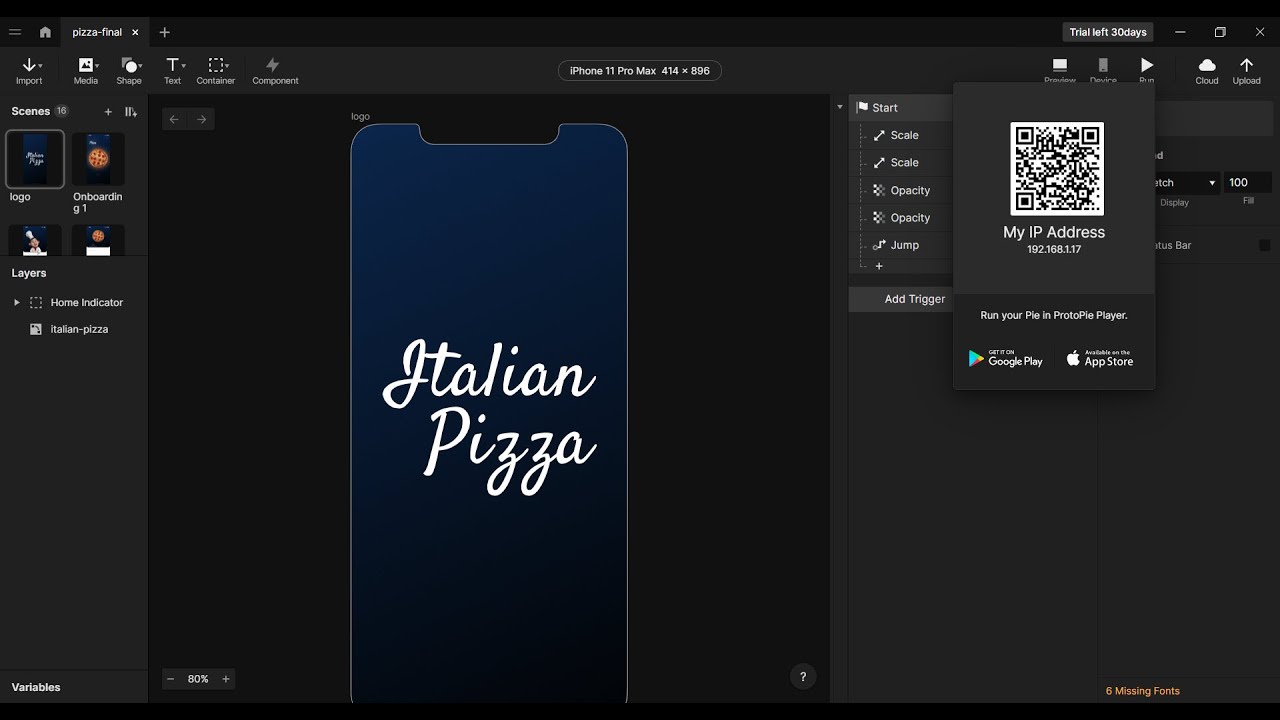Click the fill value field showing 100
This screenshot has width=1280, height=720.
pyautogui.click(x=1248, y=183)
